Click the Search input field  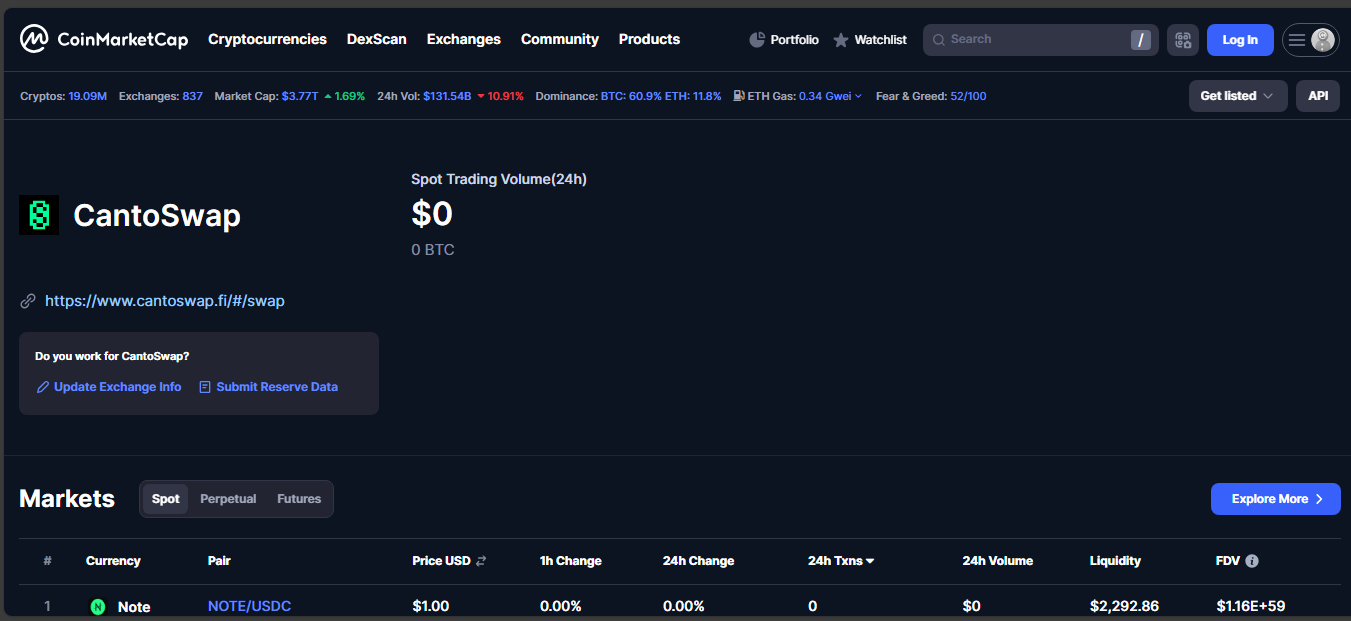(1030, 40)
